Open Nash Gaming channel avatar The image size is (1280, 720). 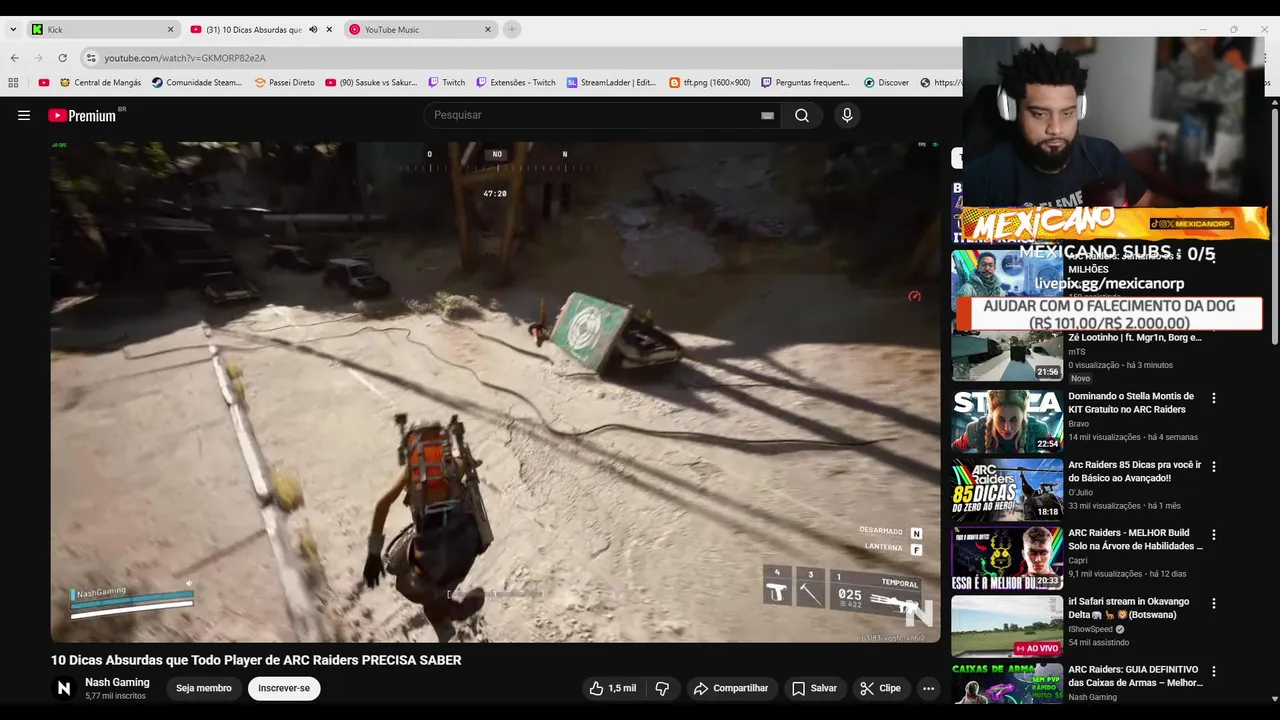(64, 688)
